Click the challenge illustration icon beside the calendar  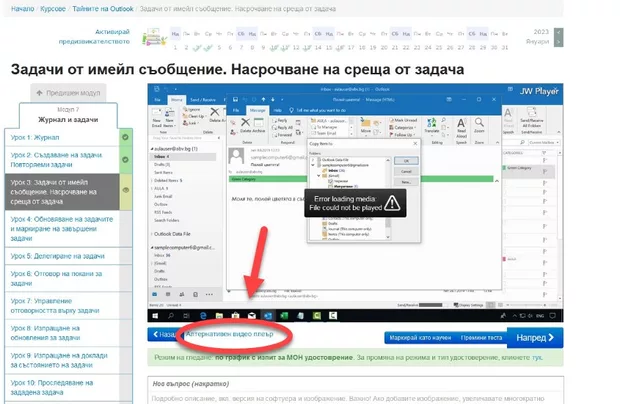pyautogui.click(x=153, y=37)
